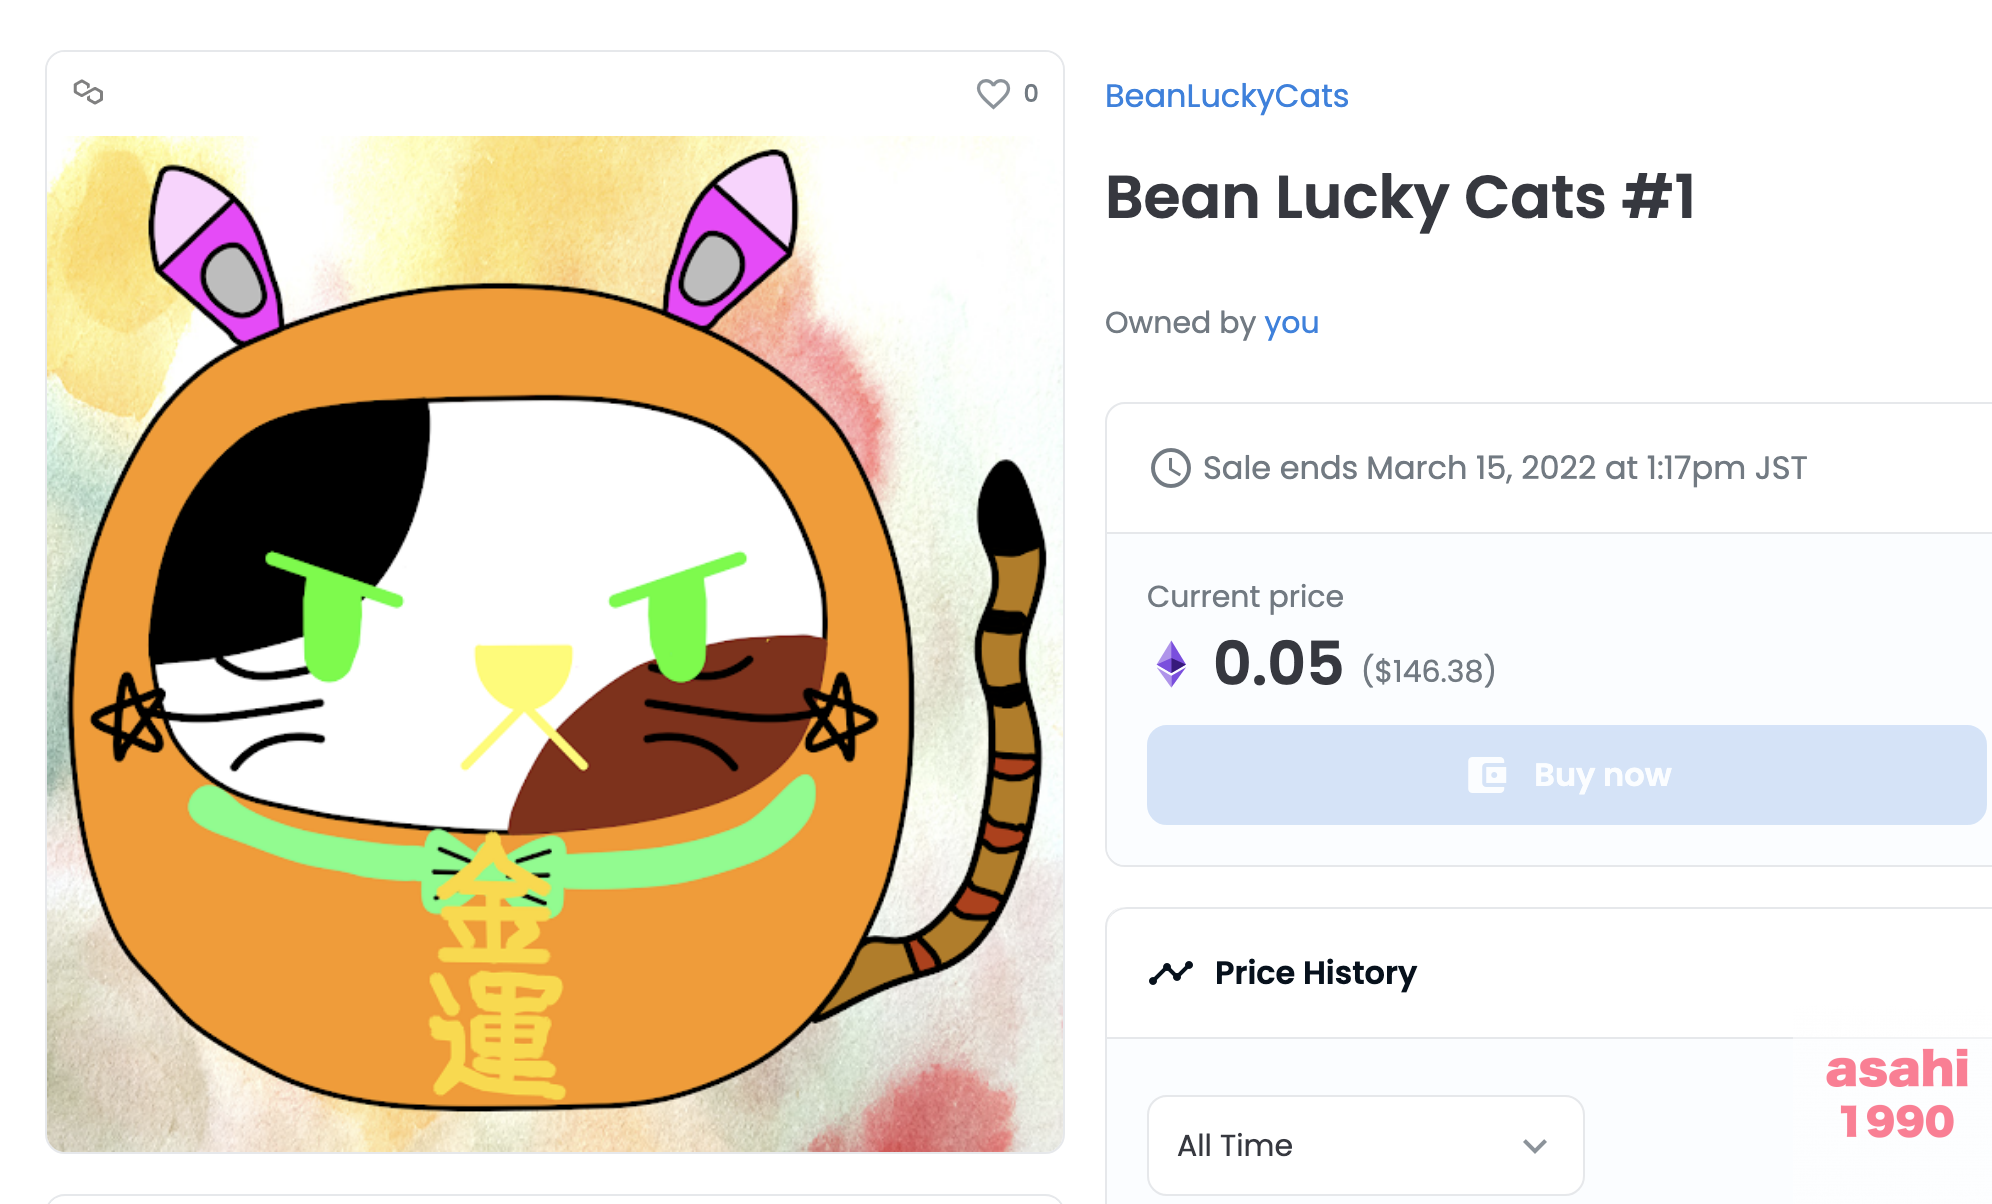Screen dimensions: 1992x1204
Task: Click the Buy now button label
Action: click(x=1602, y=774)
